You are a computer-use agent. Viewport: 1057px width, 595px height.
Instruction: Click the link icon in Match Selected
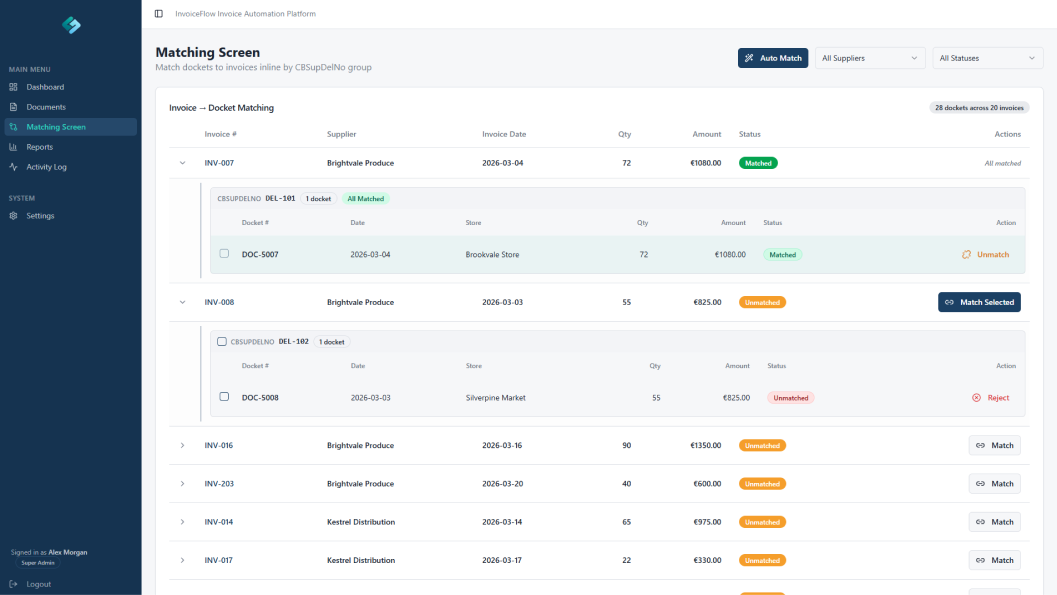pyautogui.click(x=949, y=303)
